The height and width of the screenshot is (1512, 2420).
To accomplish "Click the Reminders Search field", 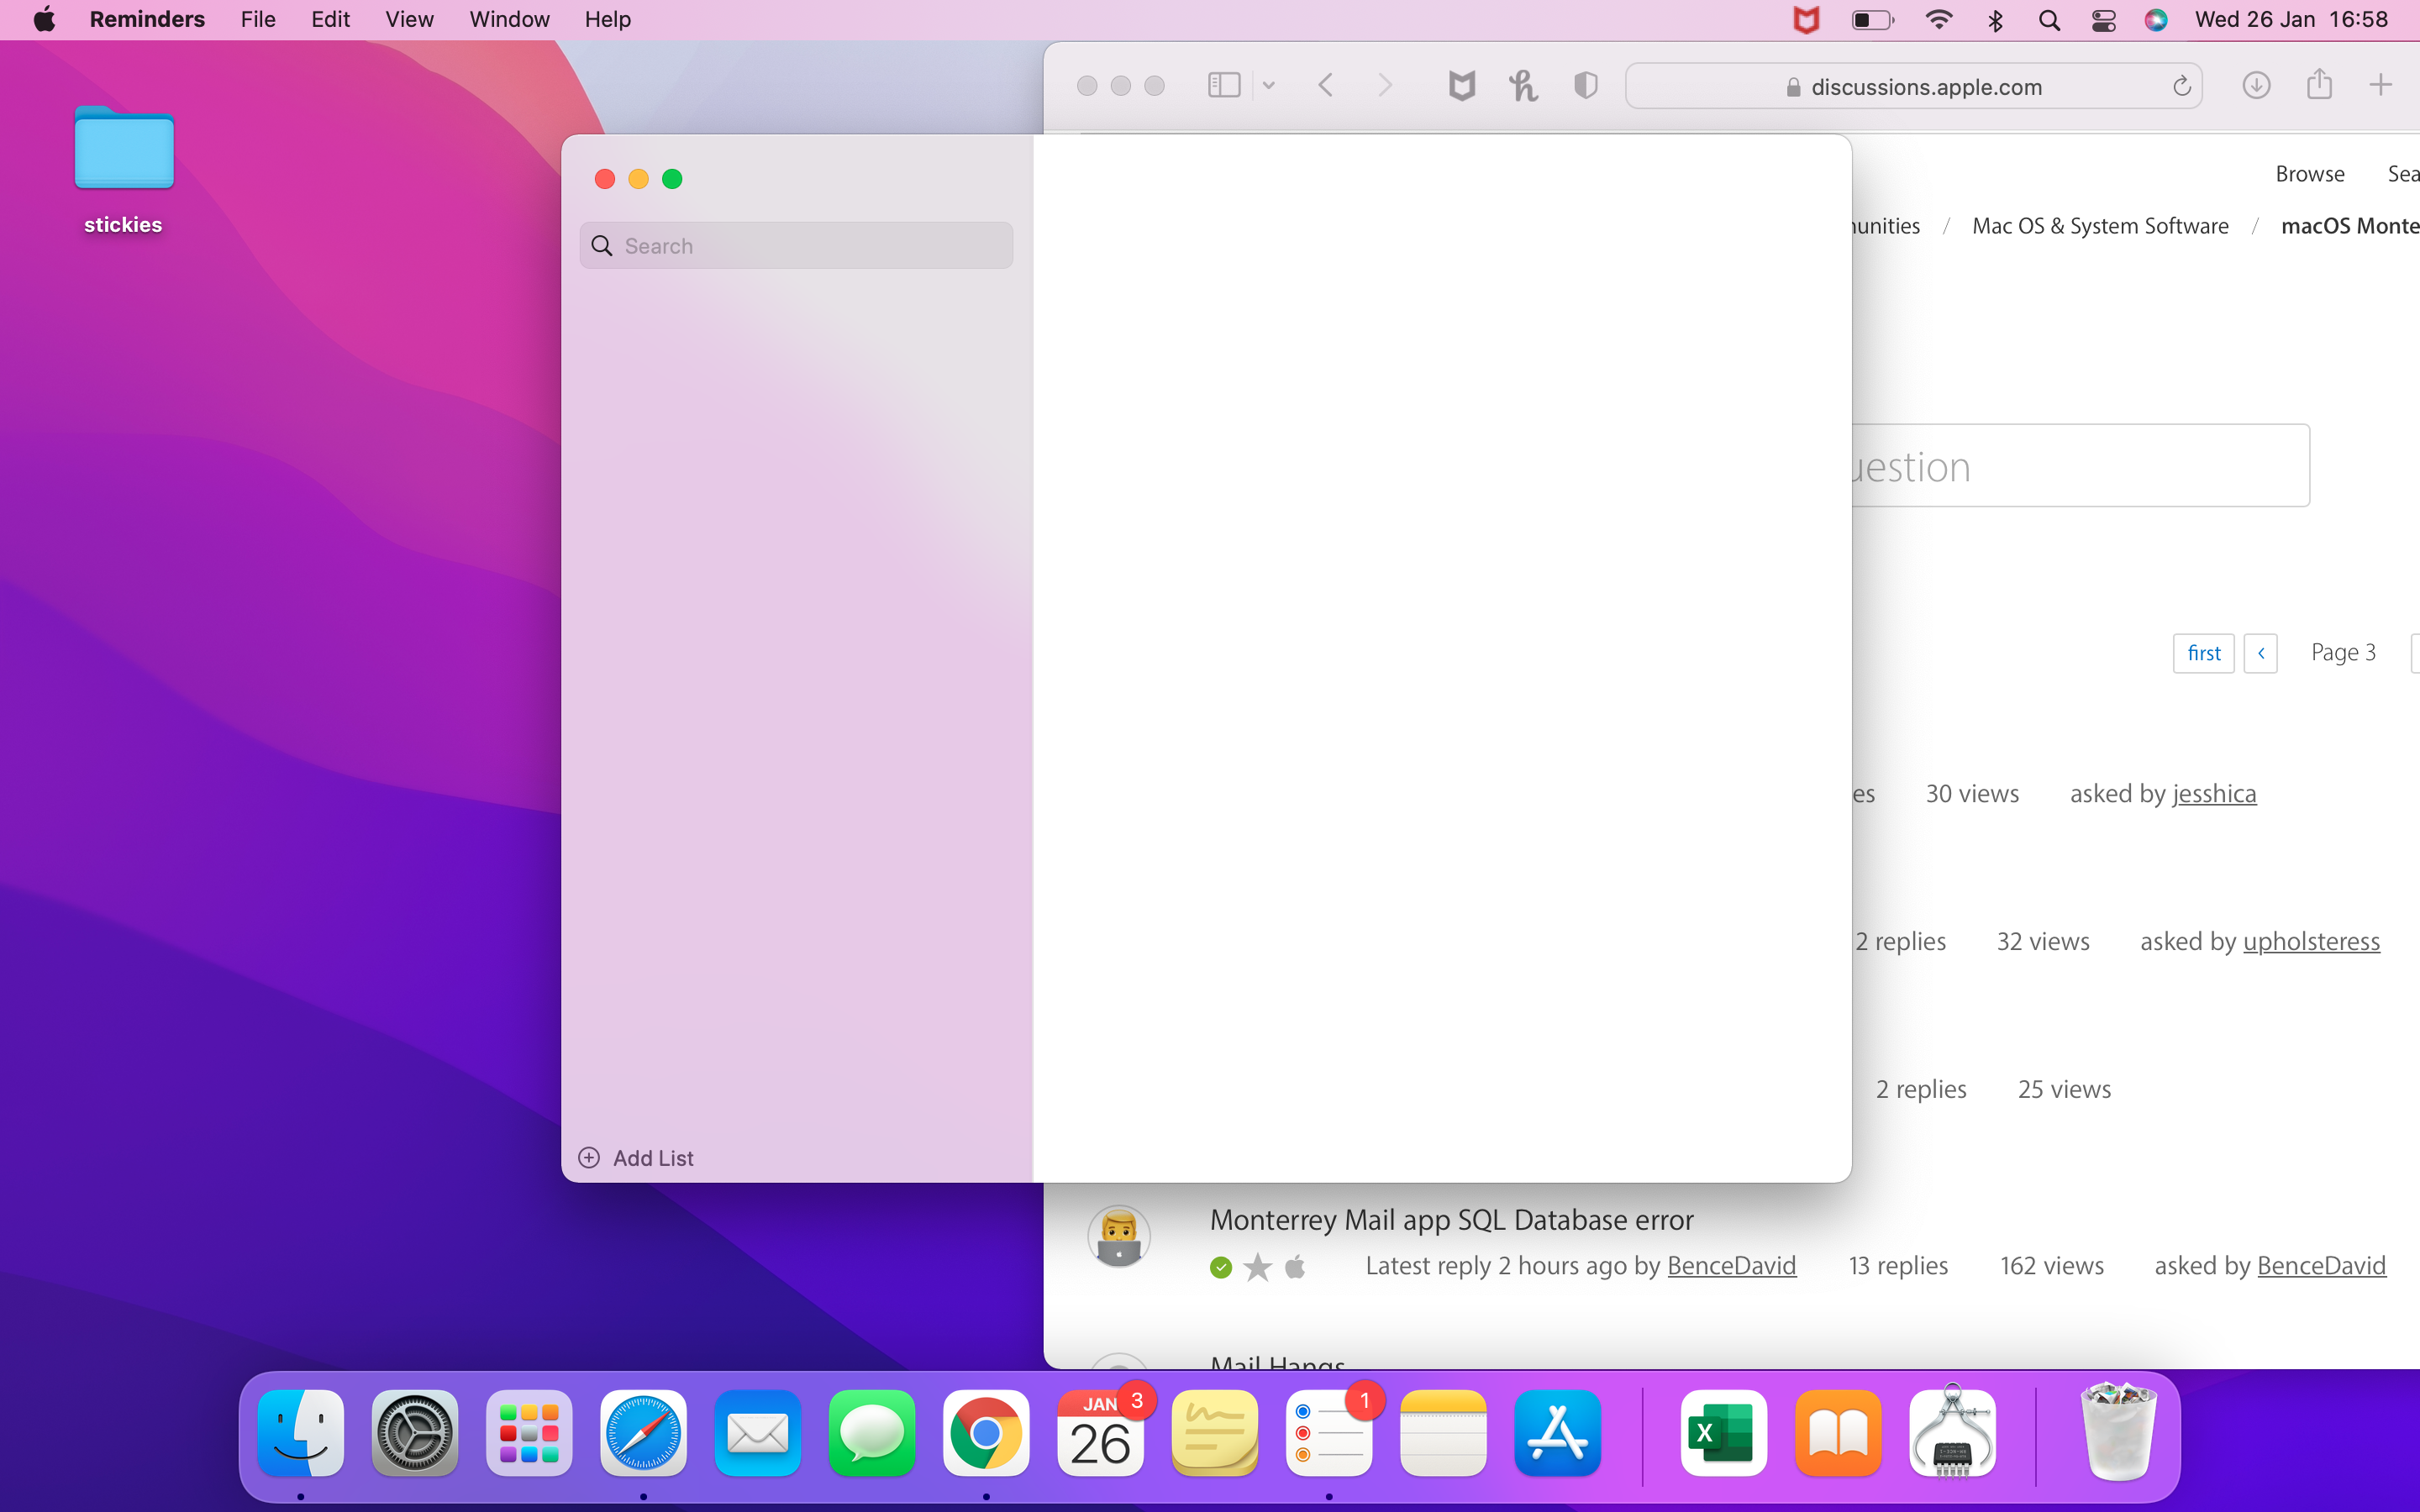I will (796, 246).
